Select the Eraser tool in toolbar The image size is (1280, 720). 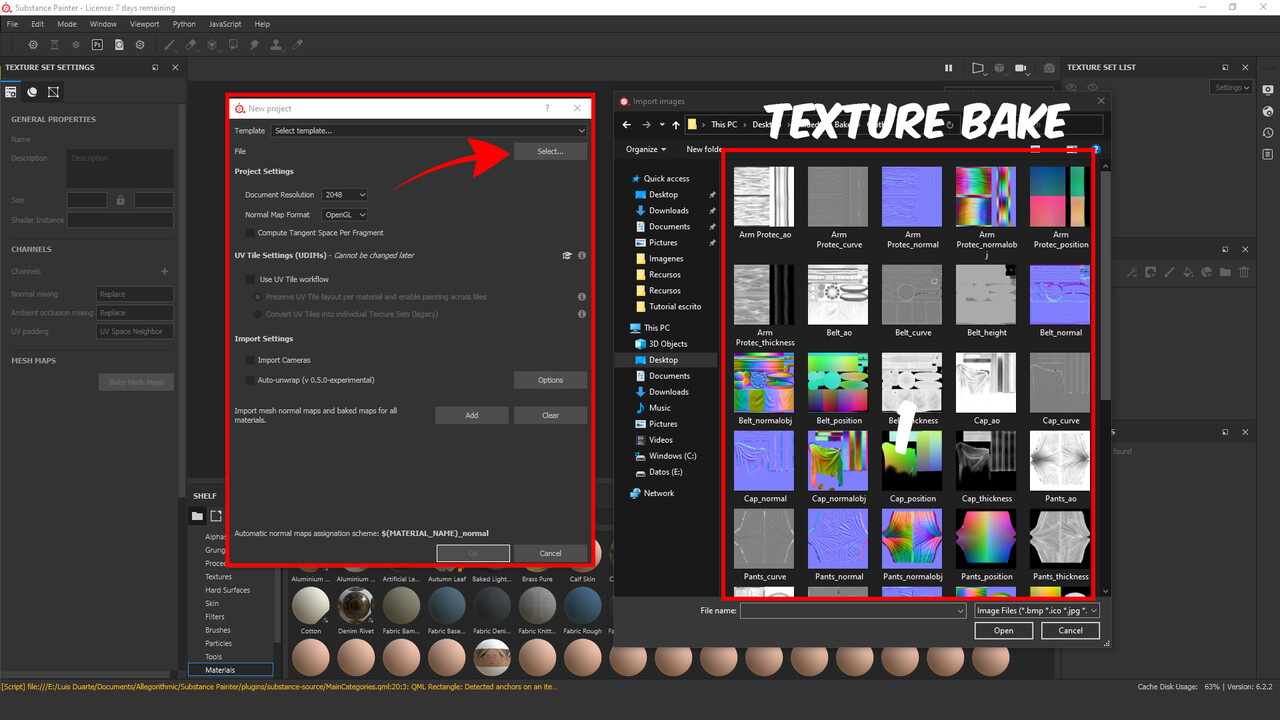pos(190,45)
